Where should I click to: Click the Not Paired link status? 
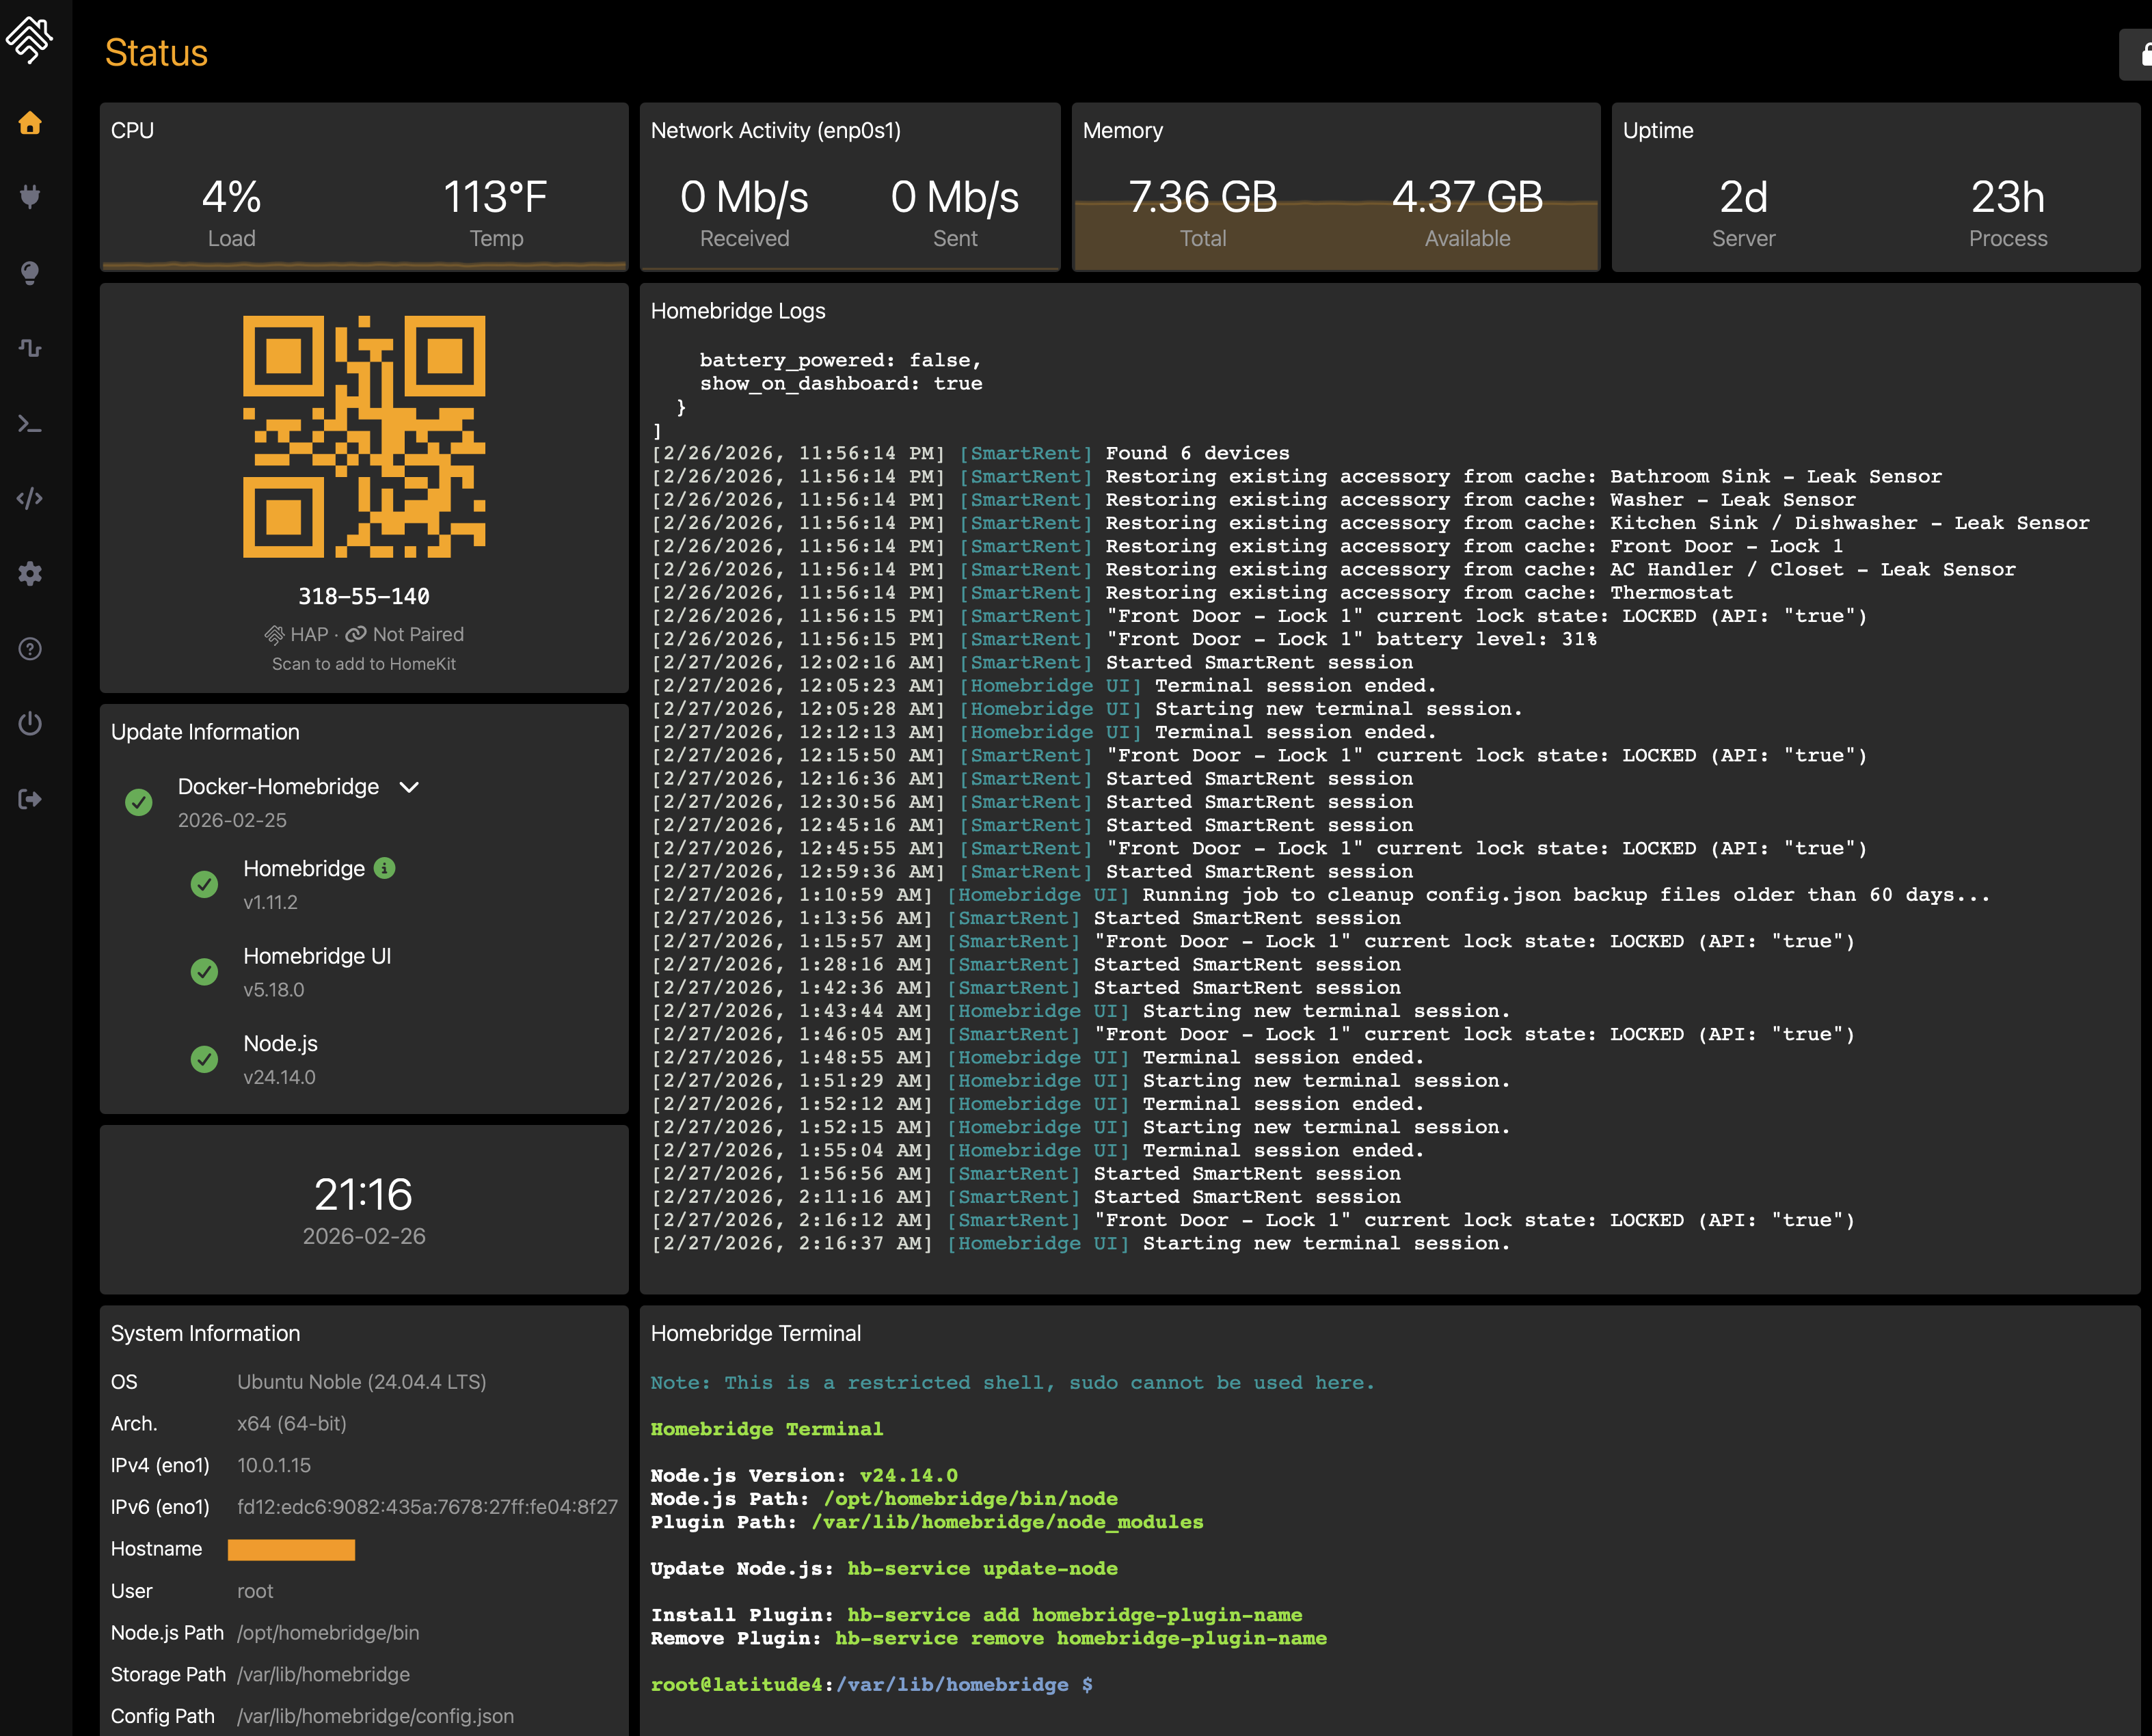(405, 635)
